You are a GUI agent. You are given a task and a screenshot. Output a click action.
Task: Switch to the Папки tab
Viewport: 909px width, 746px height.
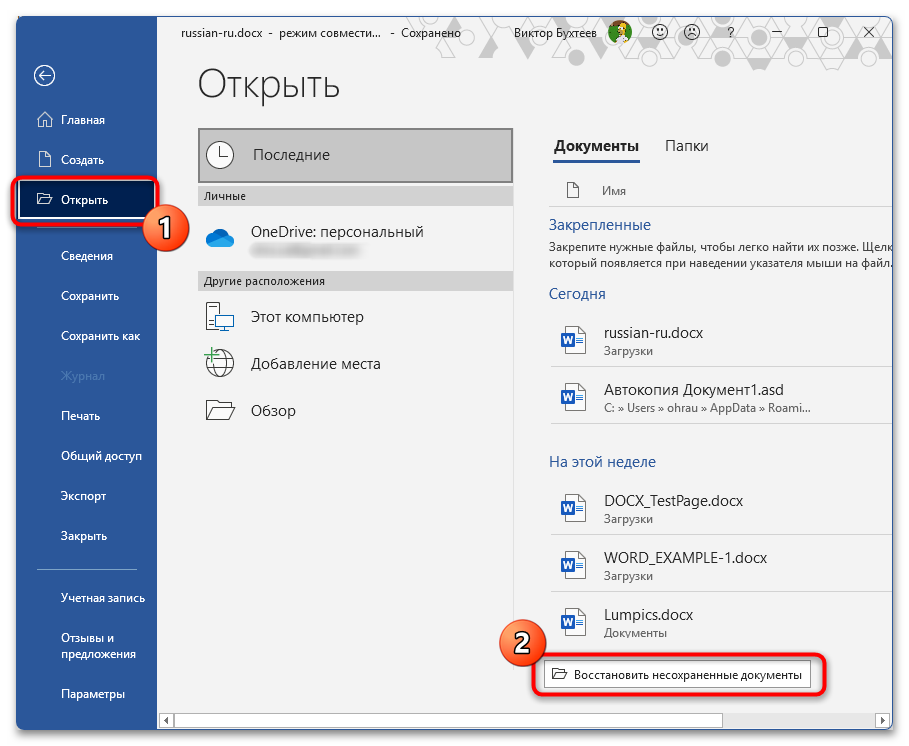click(x=686, y=146)
